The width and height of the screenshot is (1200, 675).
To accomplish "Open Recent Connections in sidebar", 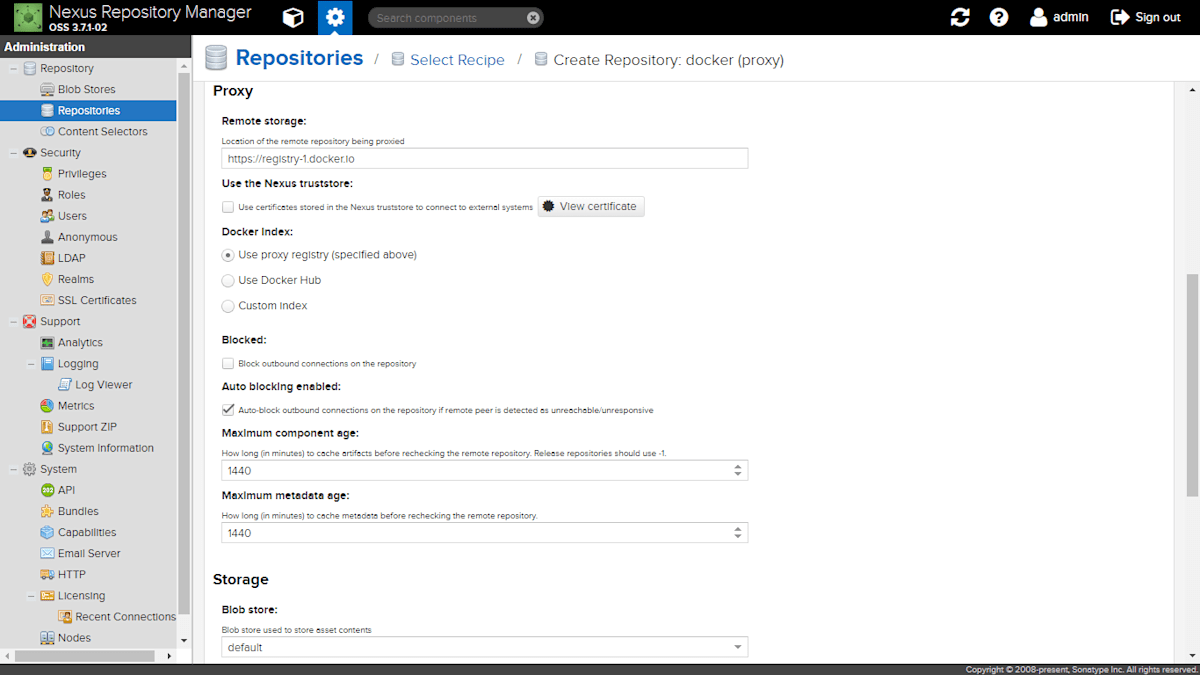I will coord(125,617).
